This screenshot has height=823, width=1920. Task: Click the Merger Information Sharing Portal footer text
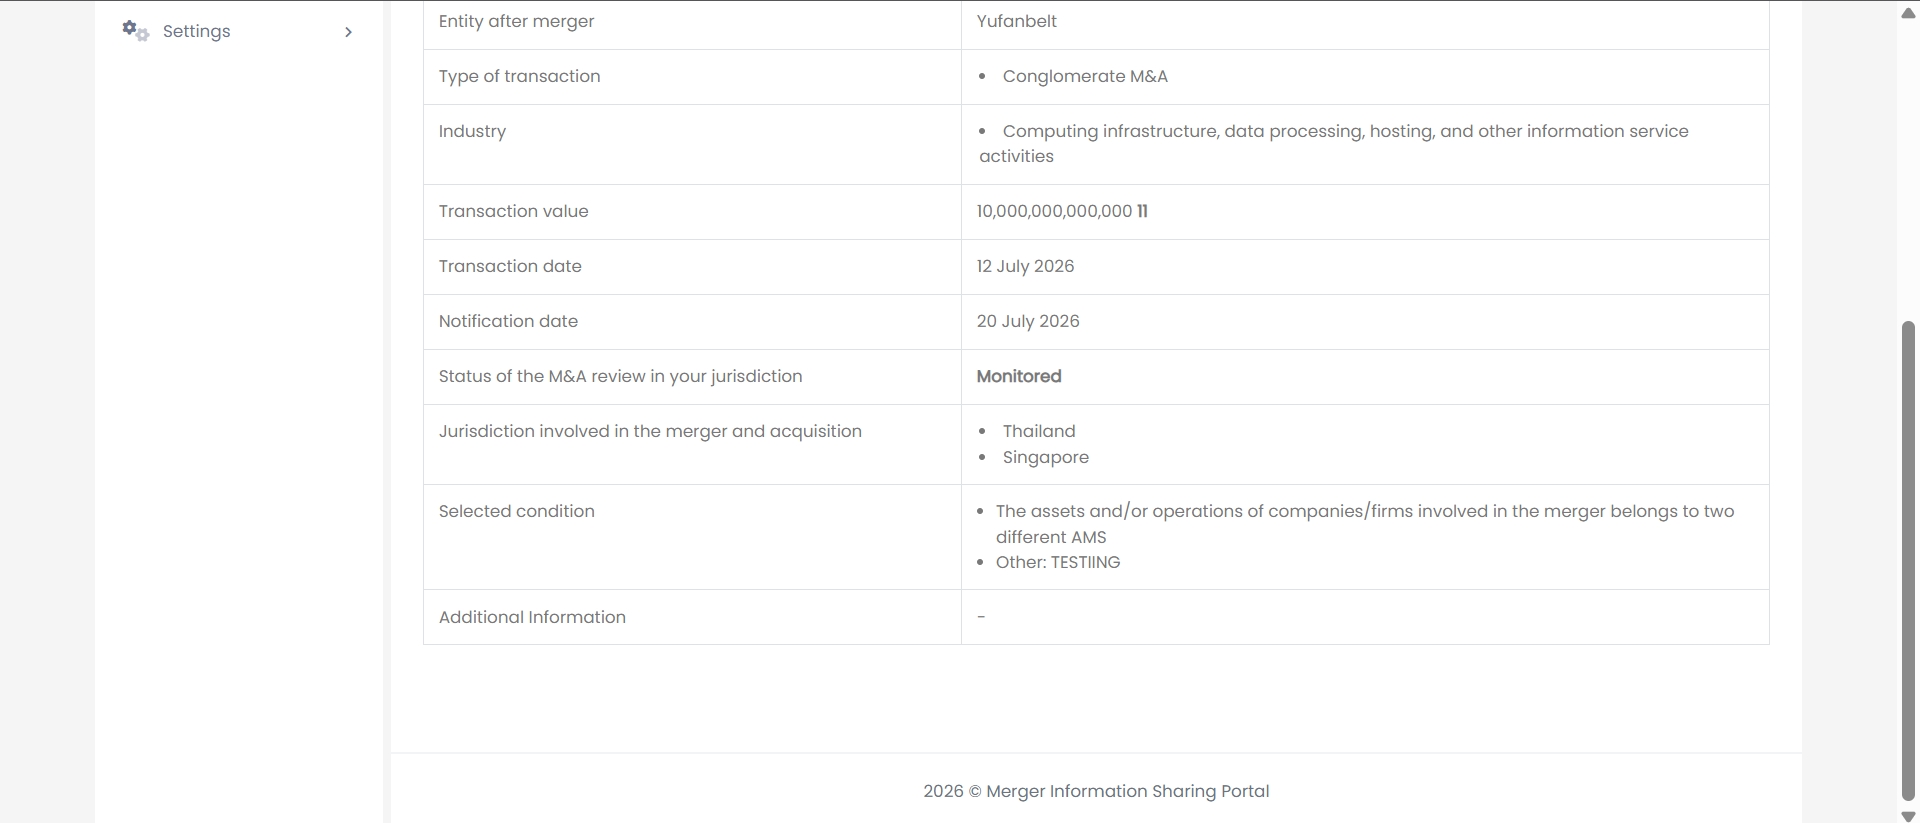click(1127, 792)
